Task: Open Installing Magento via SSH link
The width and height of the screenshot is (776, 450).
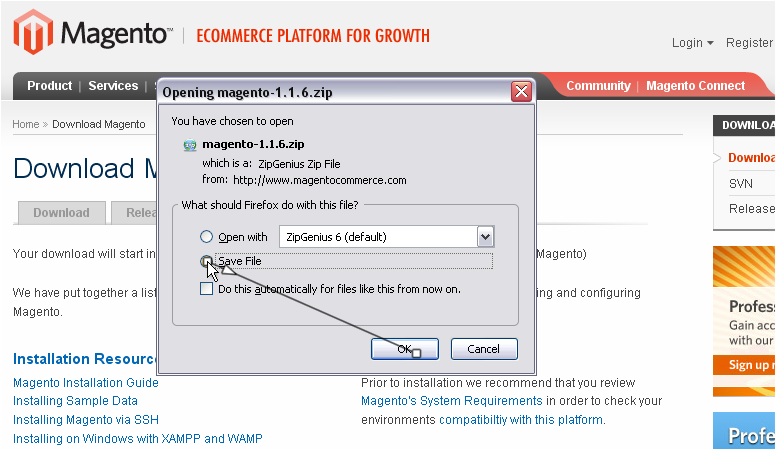Action: [85, 419]
